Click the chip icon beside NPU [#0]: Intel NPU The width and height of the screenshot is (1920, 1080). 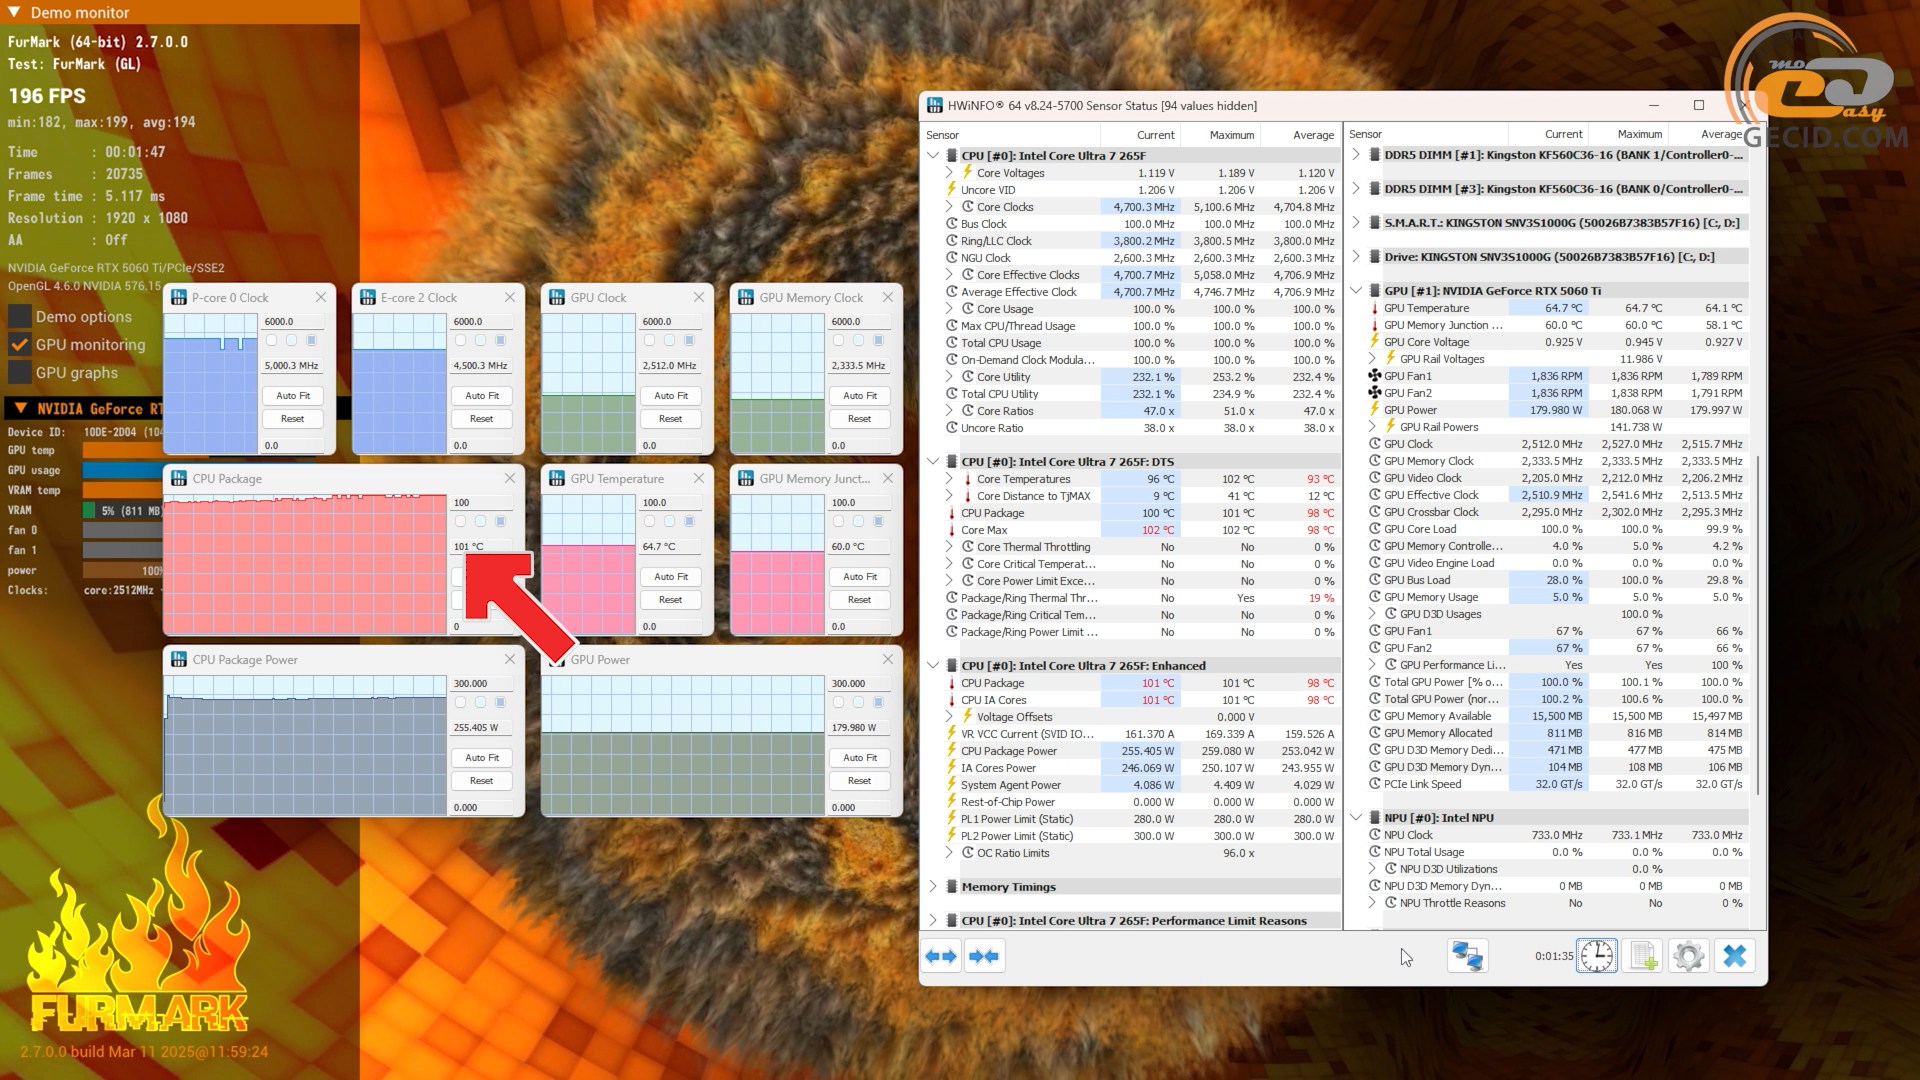(x=1376, y=817)
